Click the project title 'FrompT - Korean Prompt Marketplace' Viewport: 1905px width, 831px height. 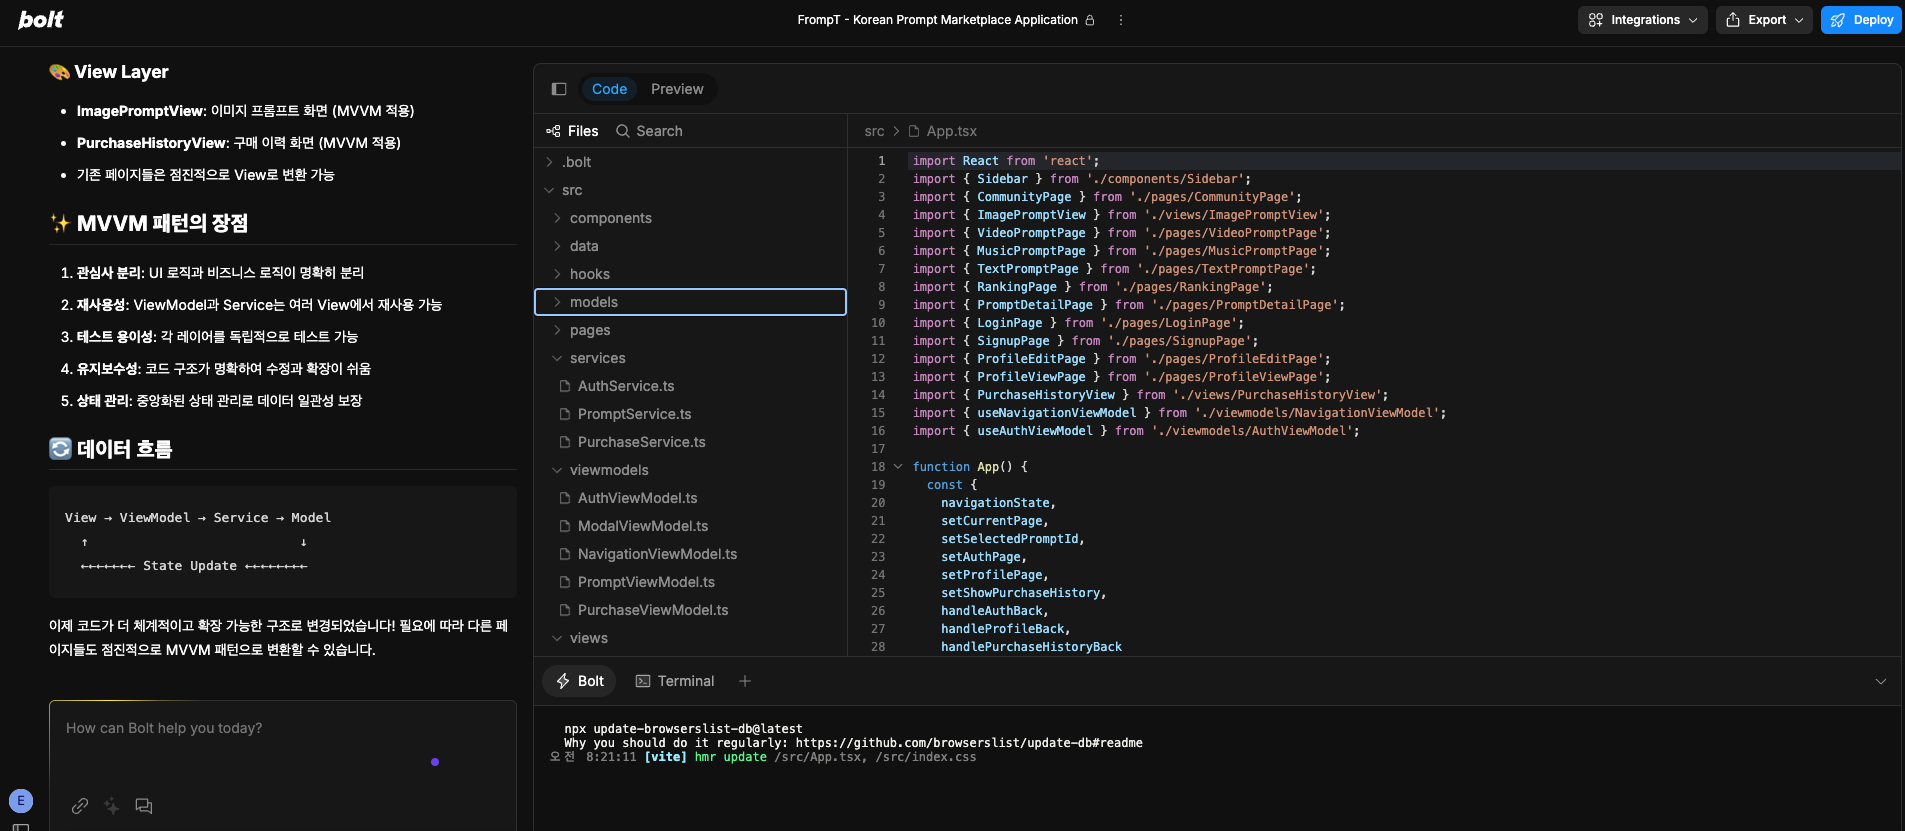[x=937, y=20]
